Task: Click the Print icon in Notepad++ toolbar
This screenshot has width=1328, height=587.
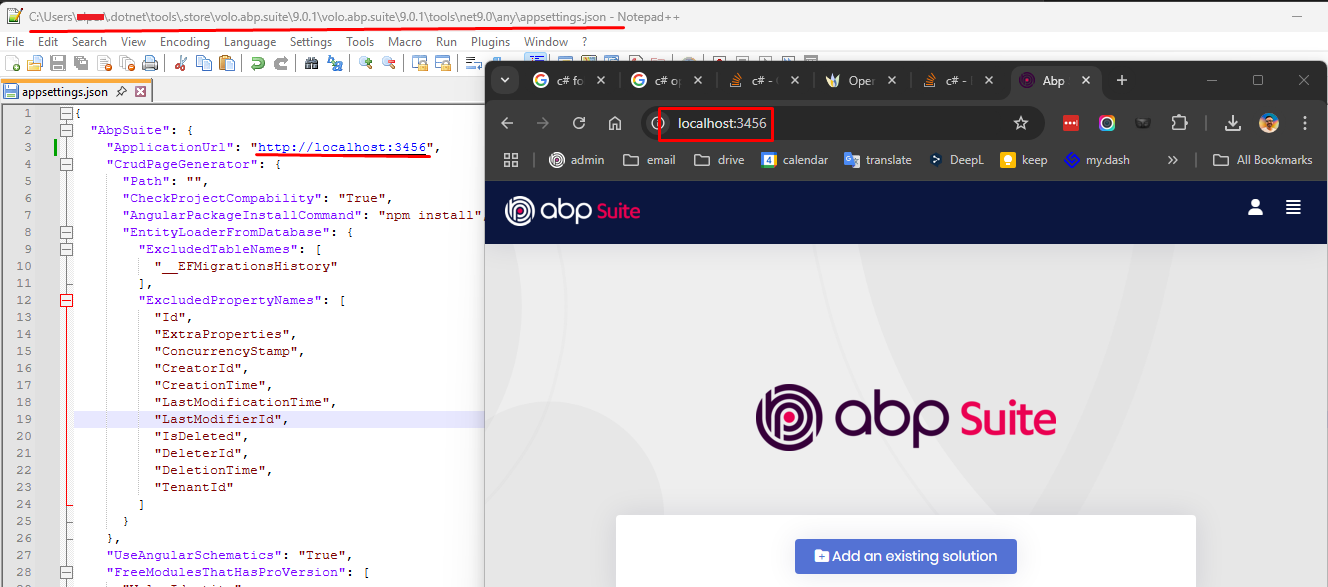Action: click(149, 63)
